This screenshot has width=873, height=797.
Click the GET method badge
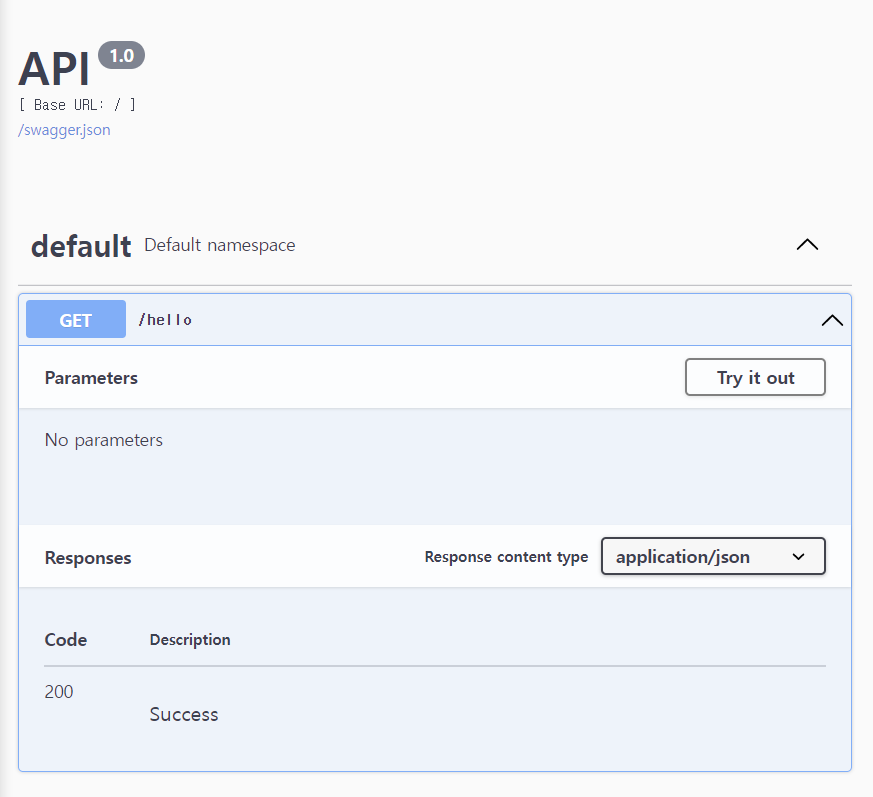76,319
